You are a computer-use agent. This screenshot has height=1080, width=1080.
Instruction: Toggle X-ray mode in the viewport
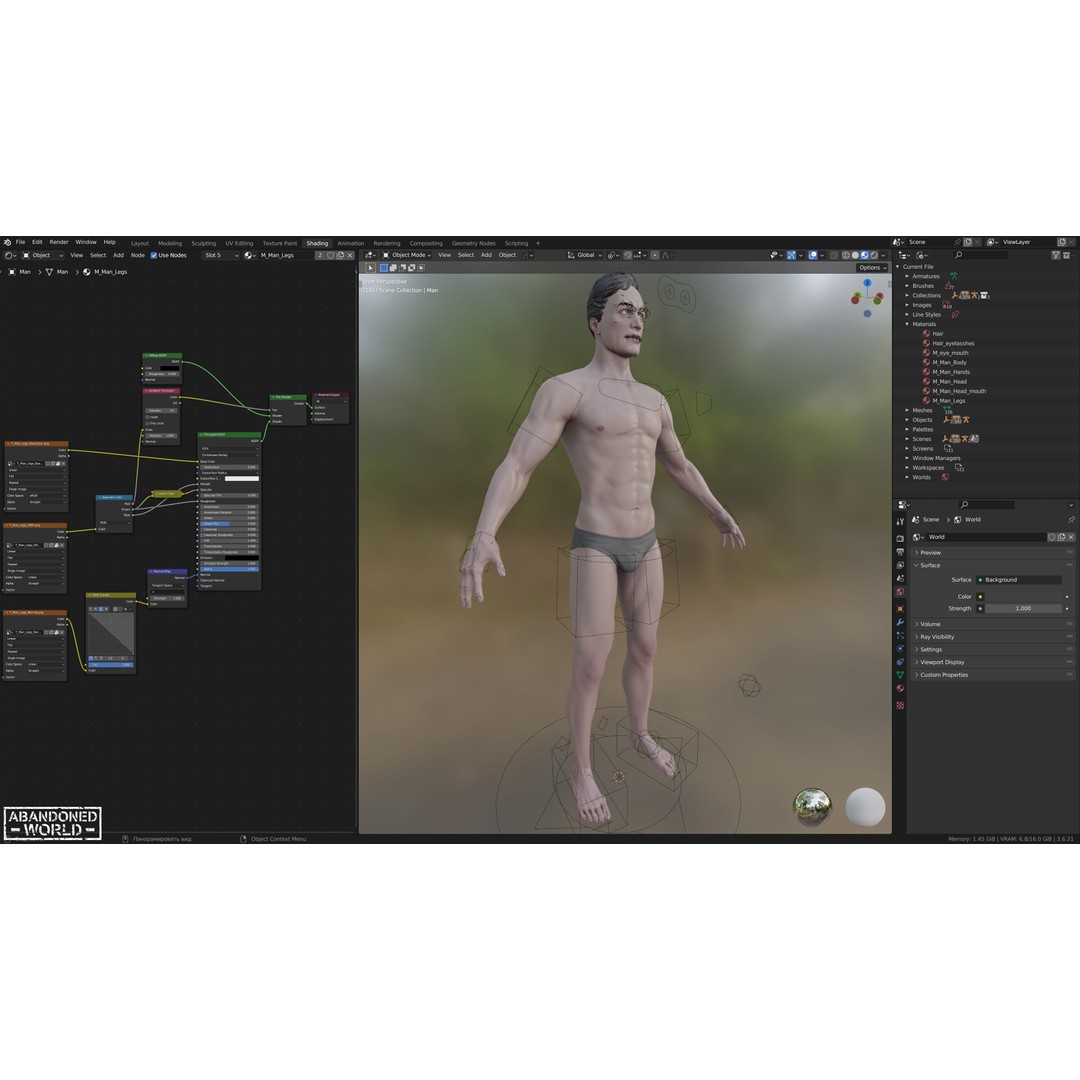click(834, 255)
